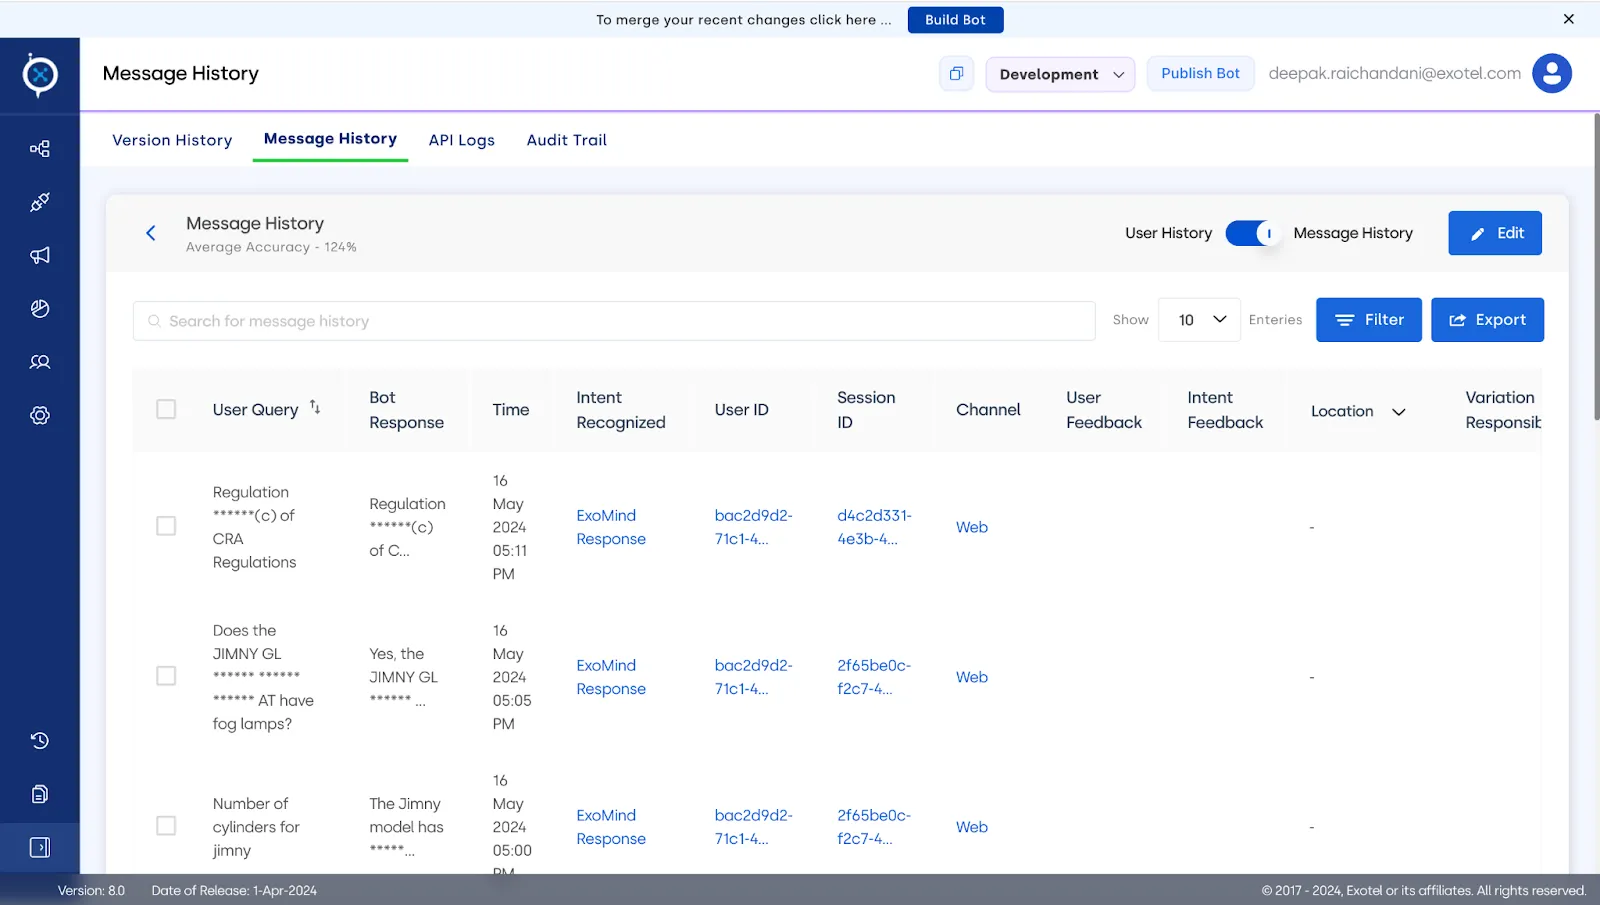
Task: Open the flow builder sidebar icon
Action: click(40, 149)
